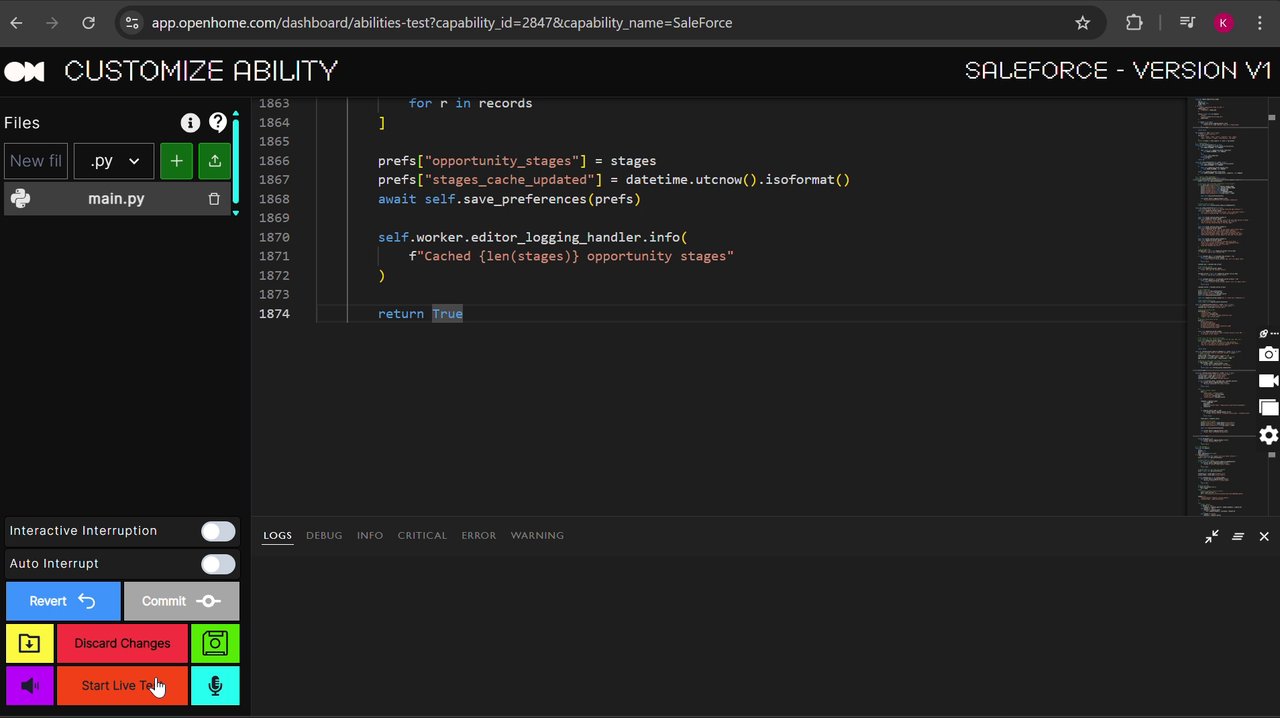
Task: Delete main.py using the trash icon
Action: click(x=214, y=199)
